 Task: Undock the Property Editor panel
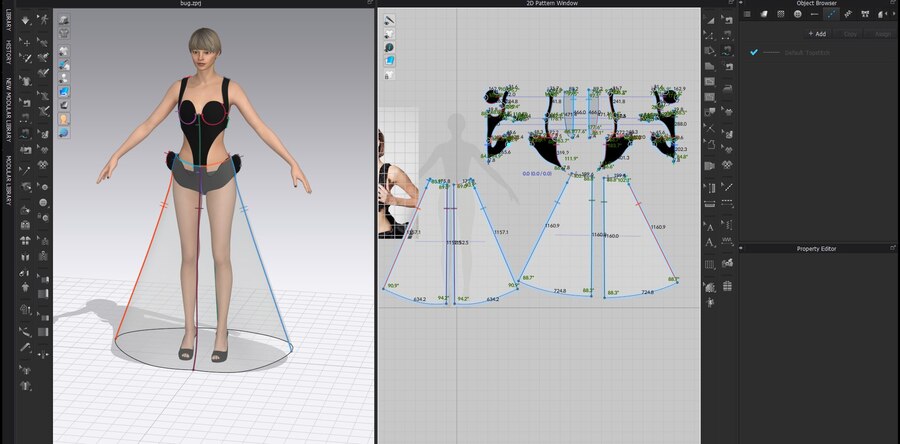click(x=893, y=248)
